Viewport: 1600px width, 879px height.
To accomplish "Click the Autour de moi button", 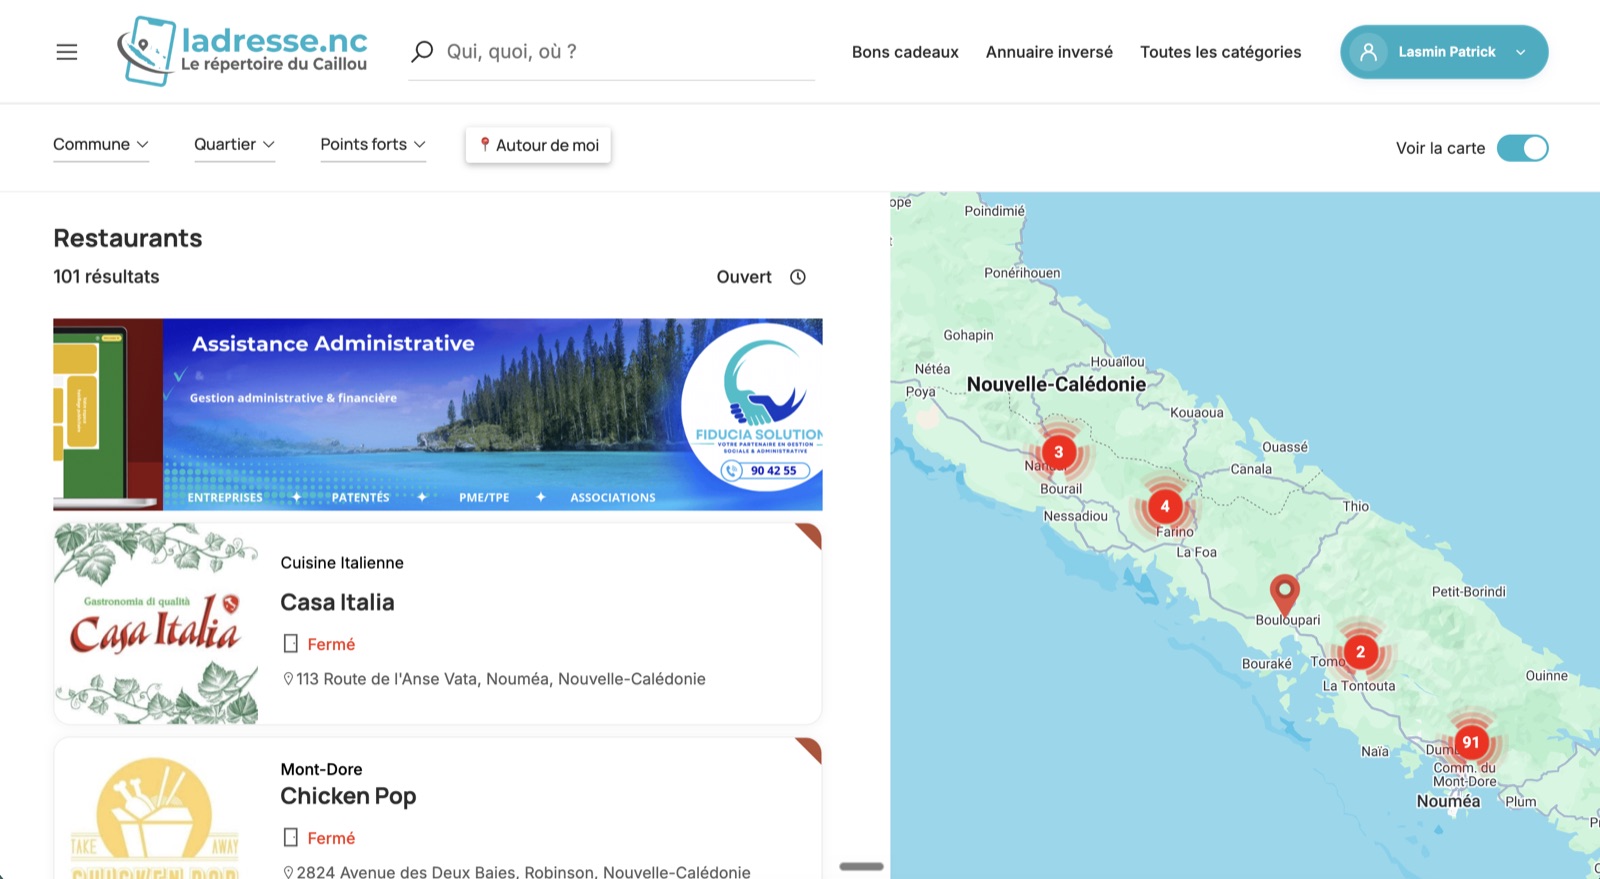I will (x=538, y=145).
